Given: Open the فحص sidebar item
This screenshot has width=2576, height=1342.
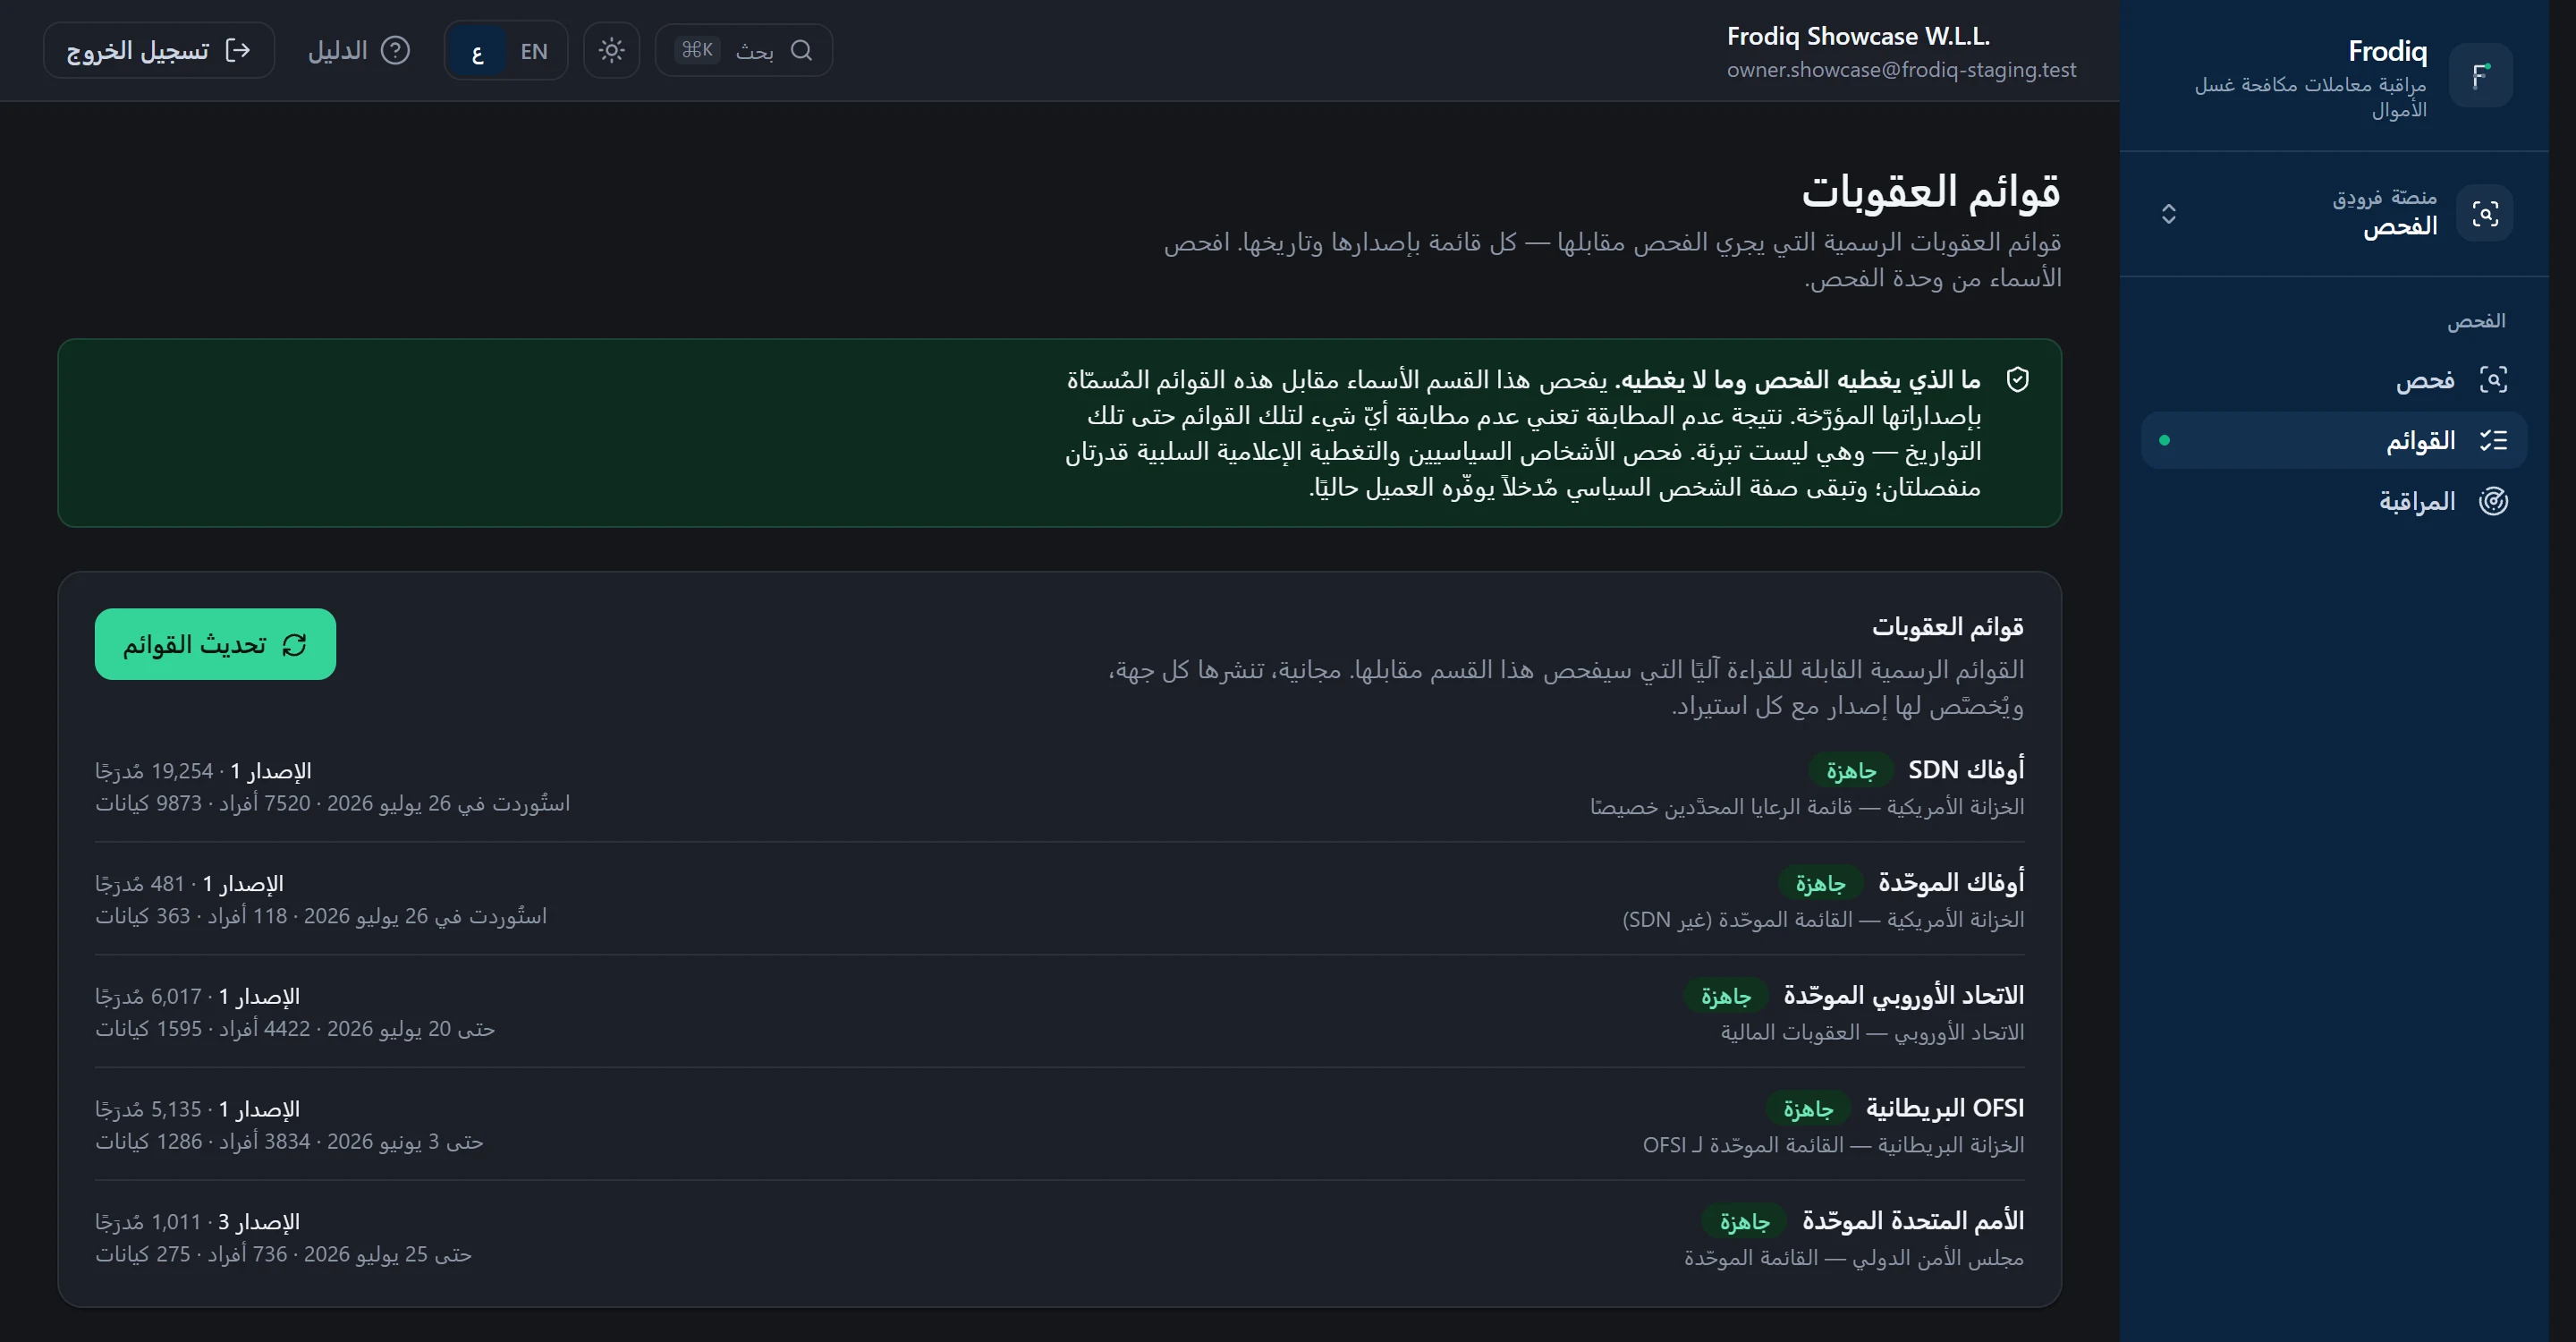Looking at the screenshot, I should [2334, 379].
